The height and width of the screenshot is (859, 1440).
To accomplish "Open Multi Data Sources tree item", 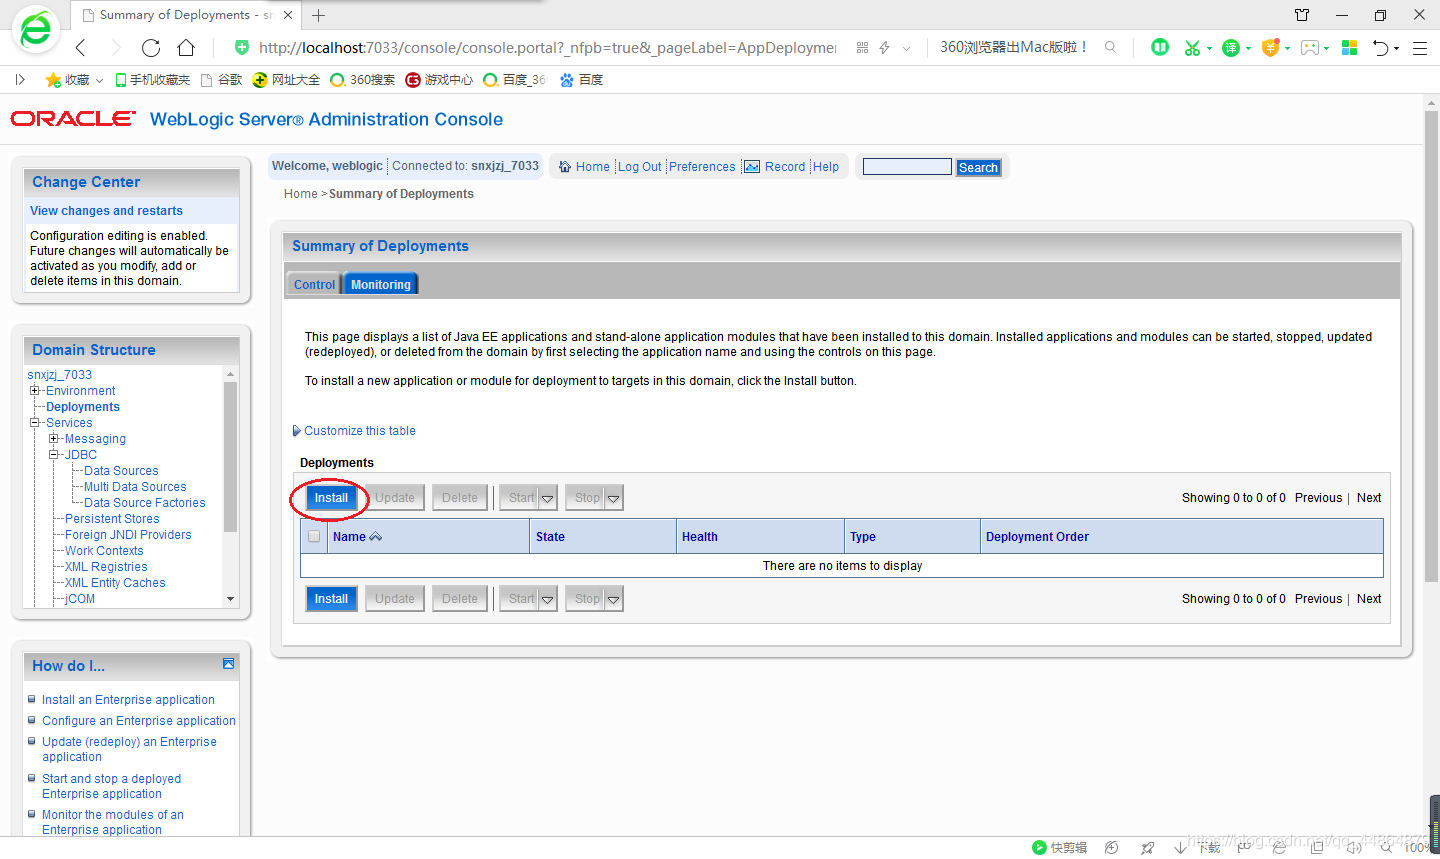I will (x=135, y=487).
